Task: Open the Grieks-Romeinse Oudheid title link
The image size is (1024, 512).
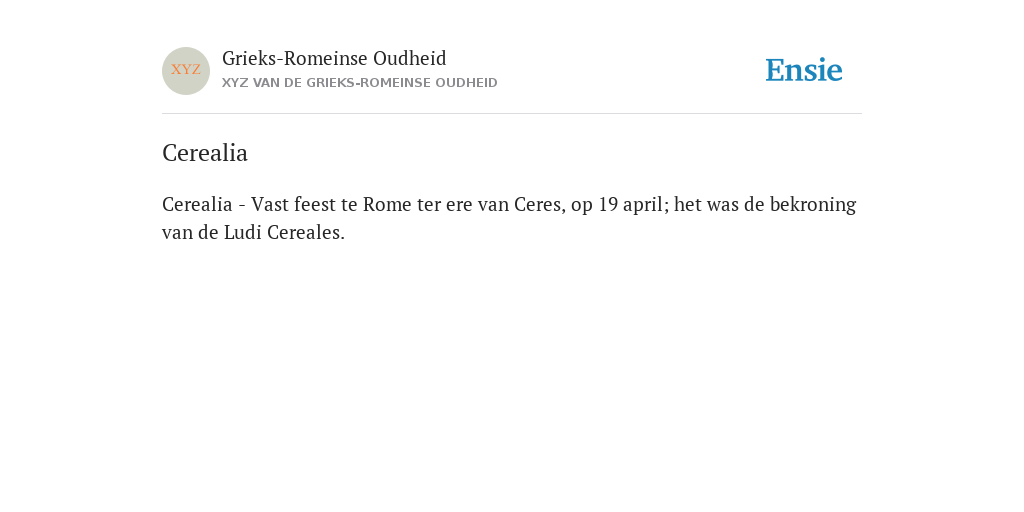Action: (334, 59)
